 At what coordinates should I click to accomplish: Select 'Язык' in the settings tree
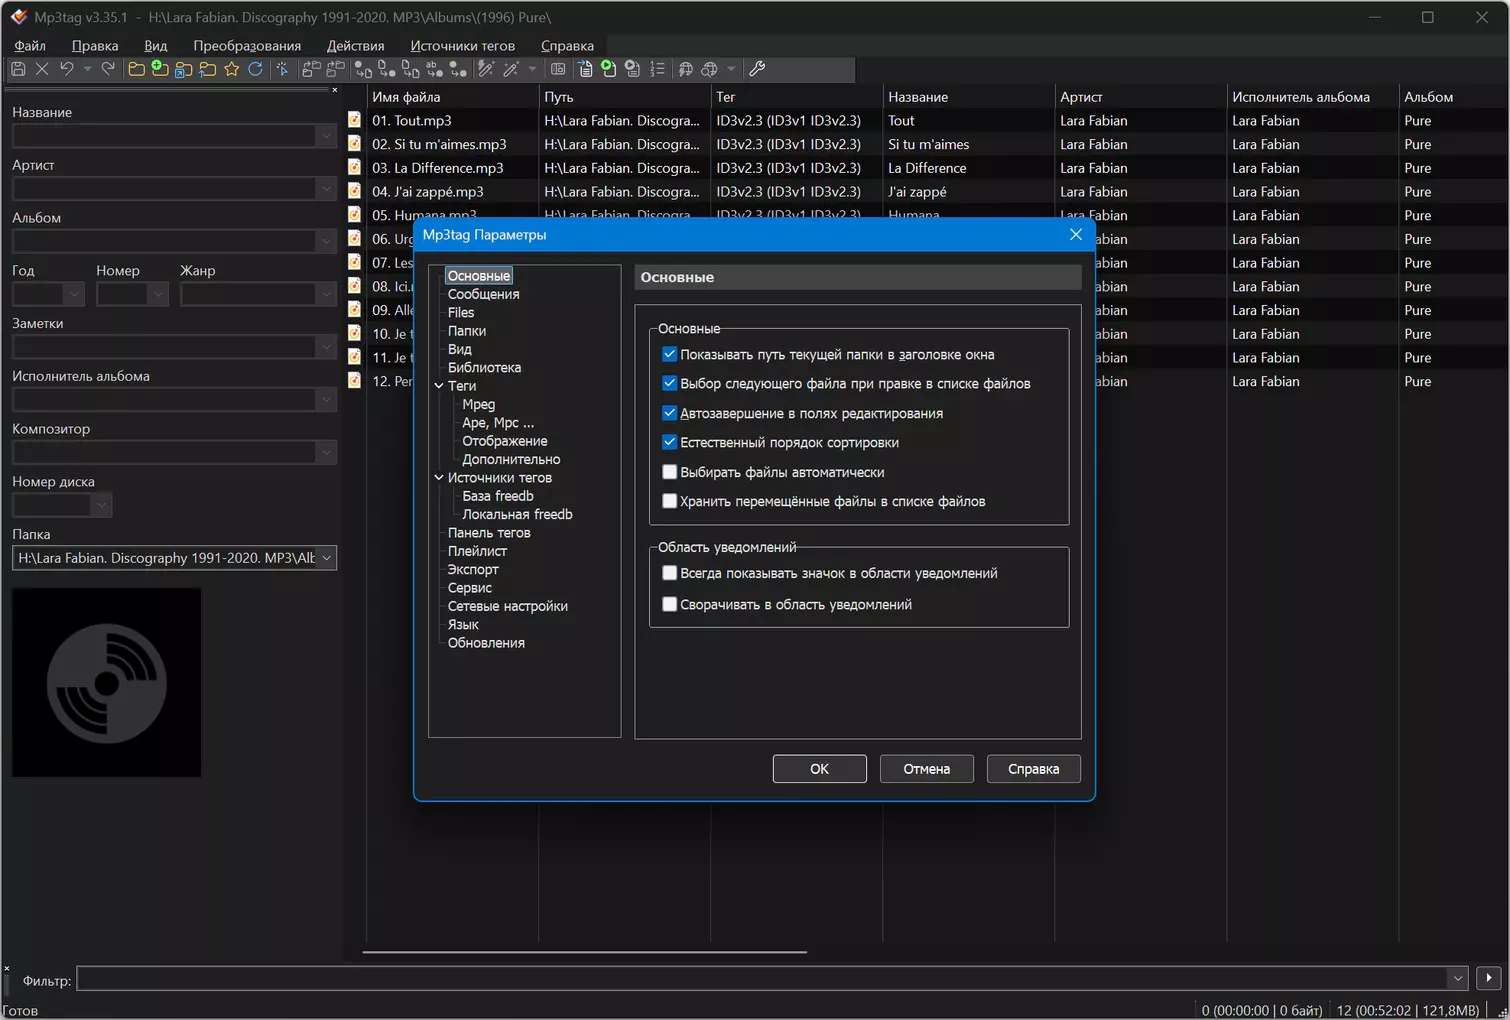pyautogui.click(x=463, y=625)
